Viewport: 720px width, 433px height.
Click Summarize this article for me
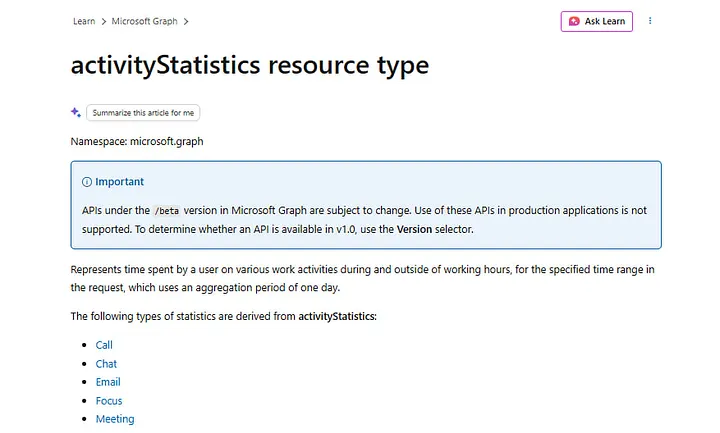[x=143, y=112]
